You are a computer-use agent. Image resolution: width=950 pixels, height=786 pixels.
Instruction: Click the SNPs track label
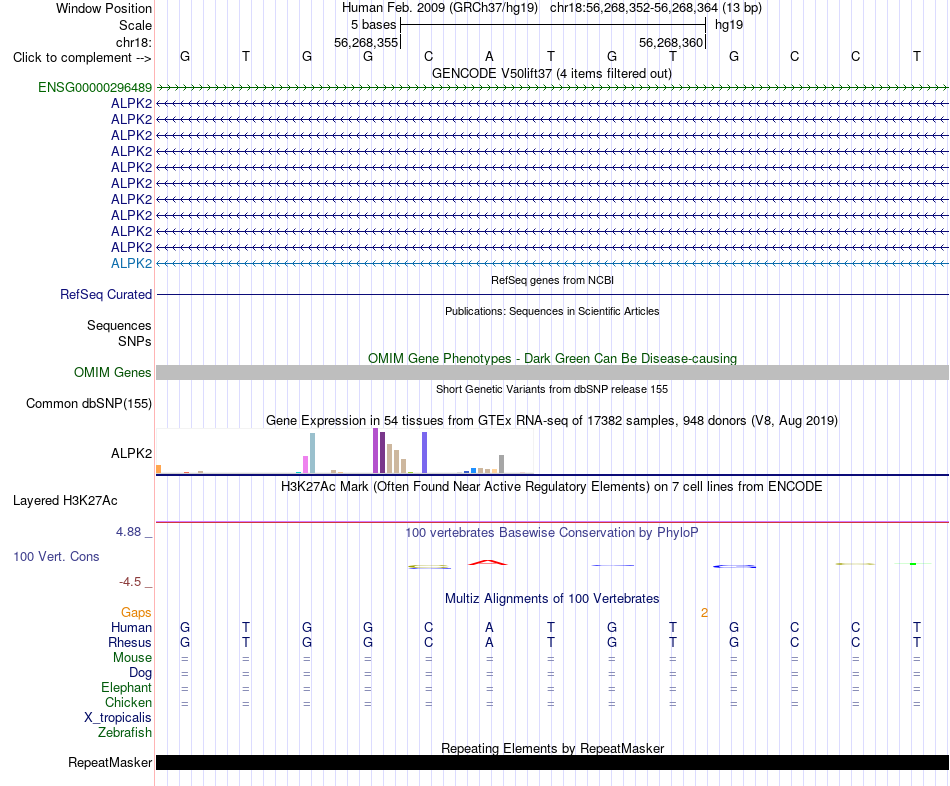[135, 341]
